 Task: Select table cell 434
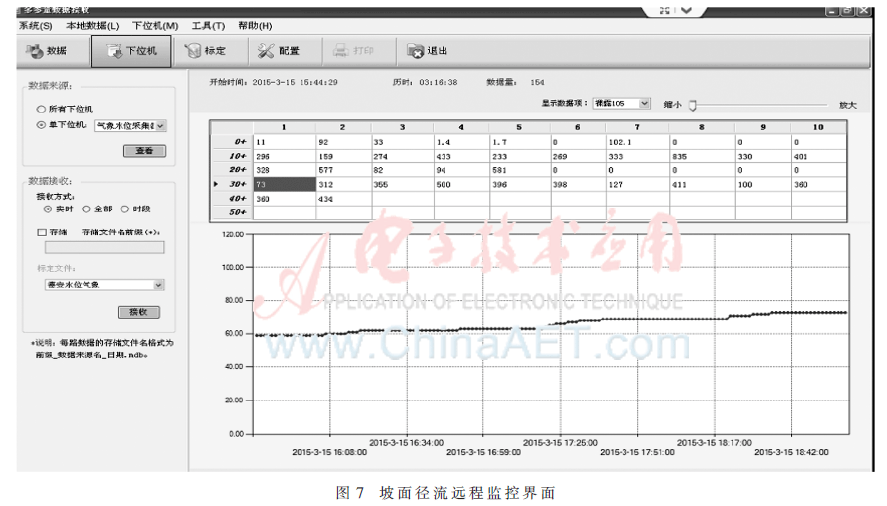pyautogui.click(x=343, y=199)
